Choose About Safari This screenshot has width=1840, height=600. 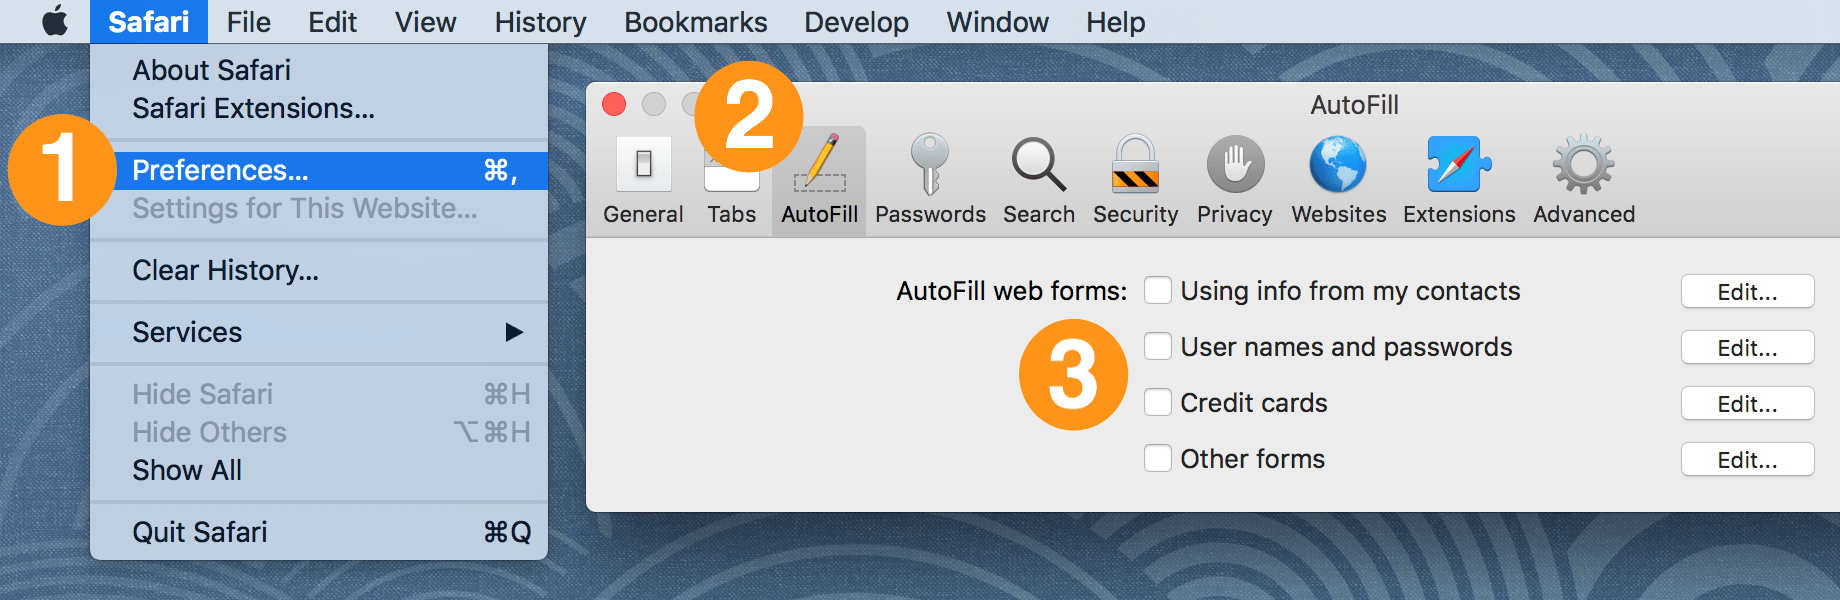click(x=319, y=70)
